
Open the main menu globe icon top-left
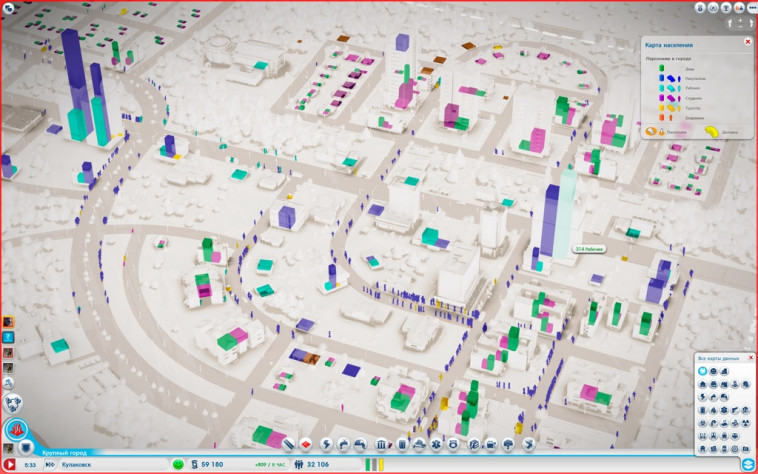click(9, 7)
